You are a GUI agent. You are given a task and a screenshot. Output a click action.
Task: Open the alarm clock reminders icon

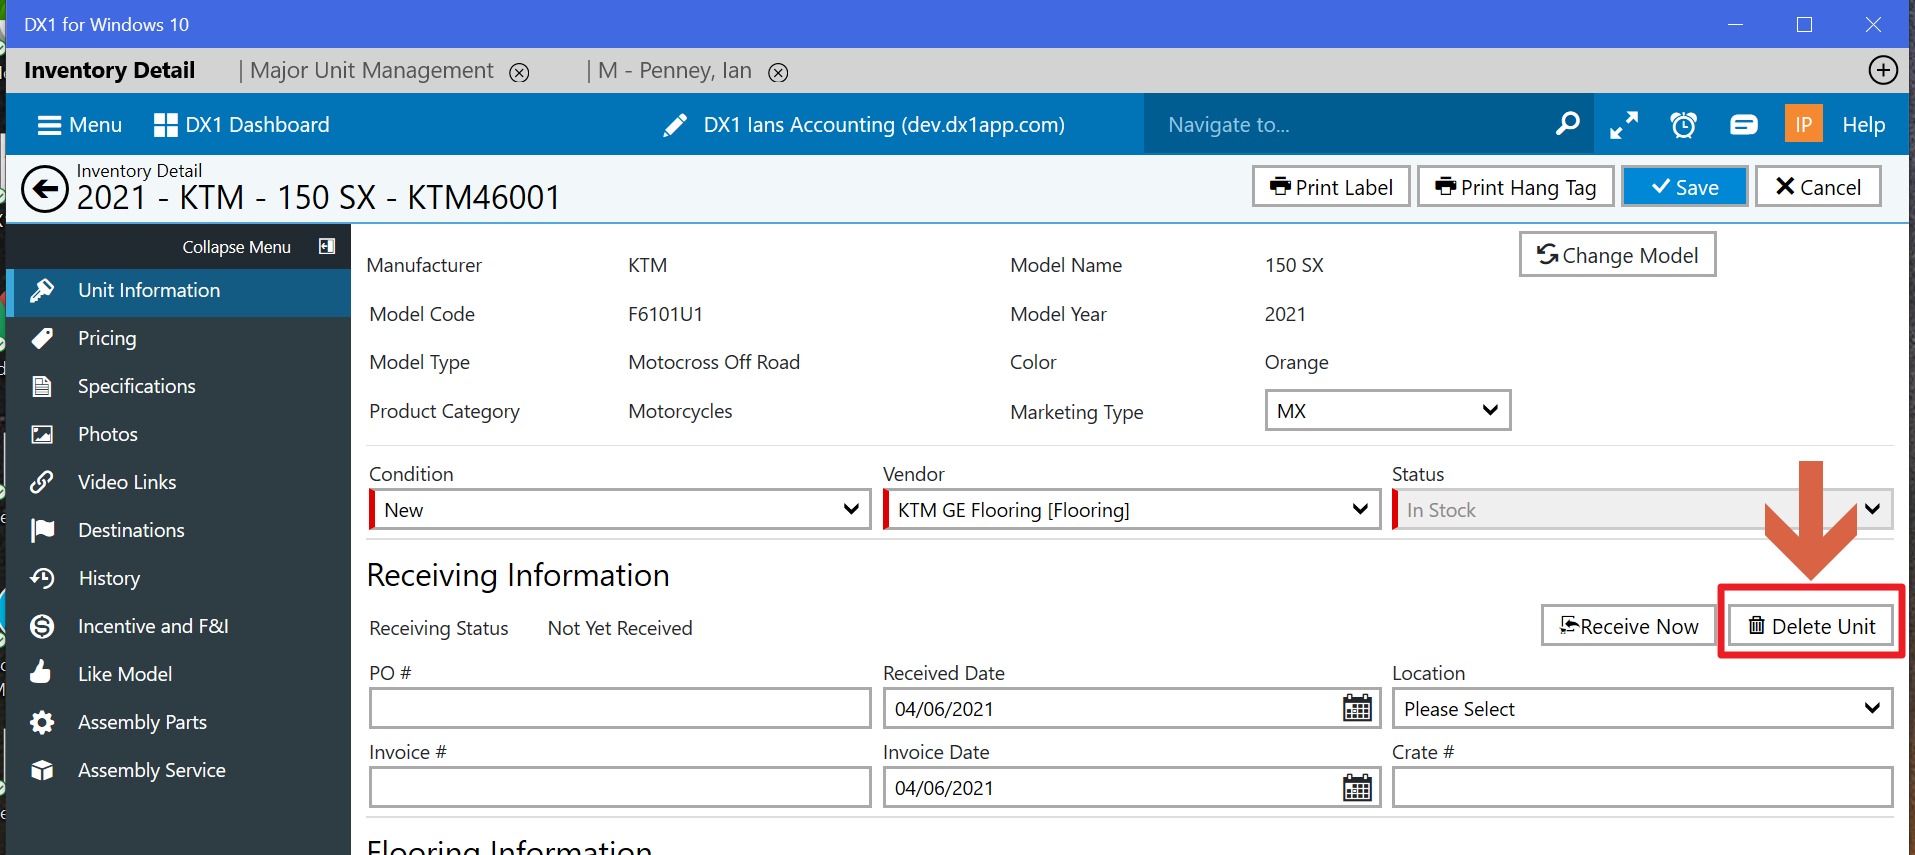[1684, 125]
